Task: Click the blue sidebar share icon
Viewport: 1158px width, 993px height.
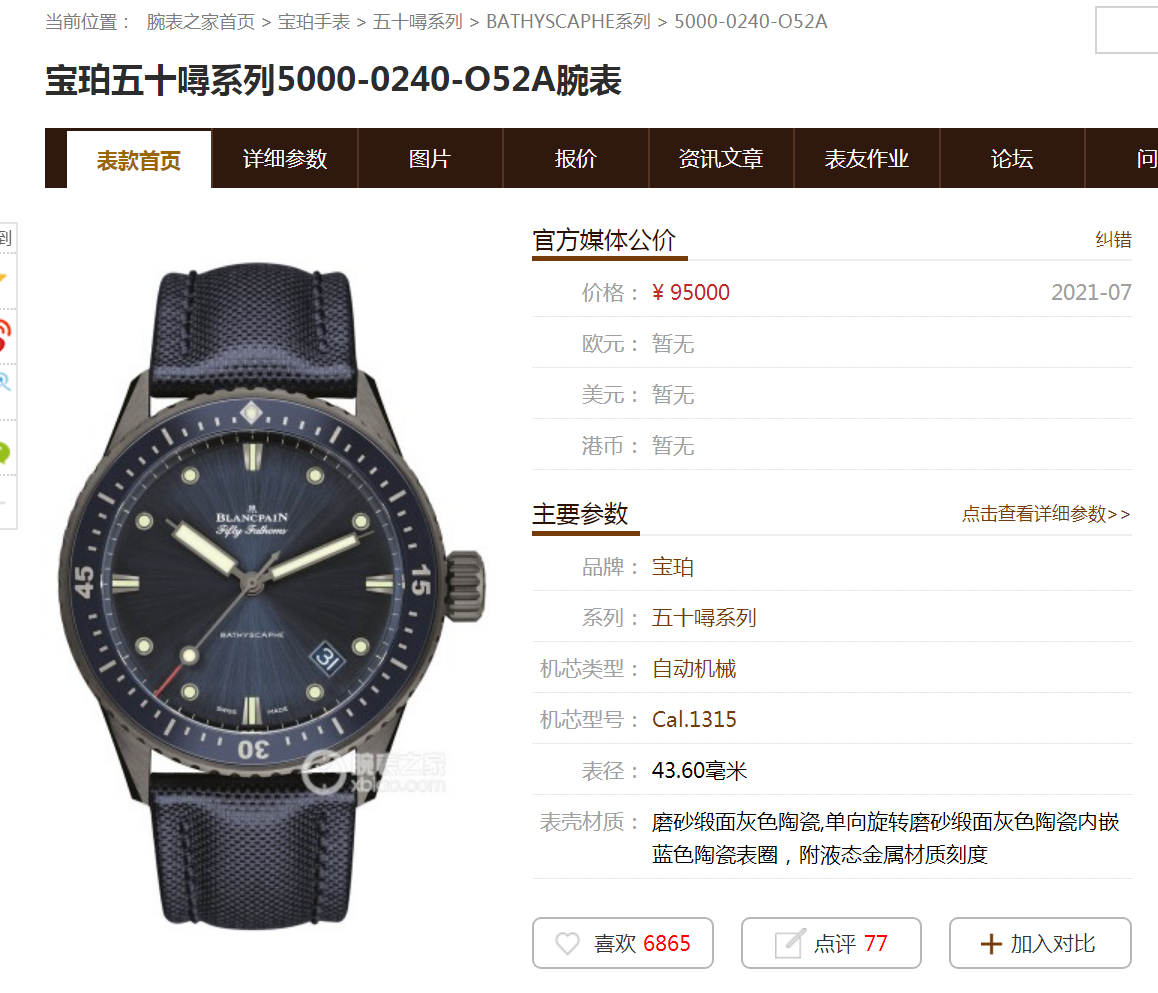Action: [4, 382]
